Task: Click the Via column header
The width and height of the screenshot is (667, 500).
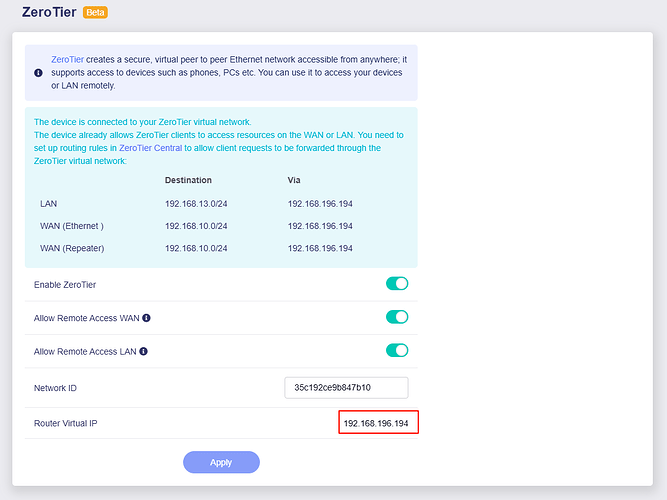Action: click(294, 180)
